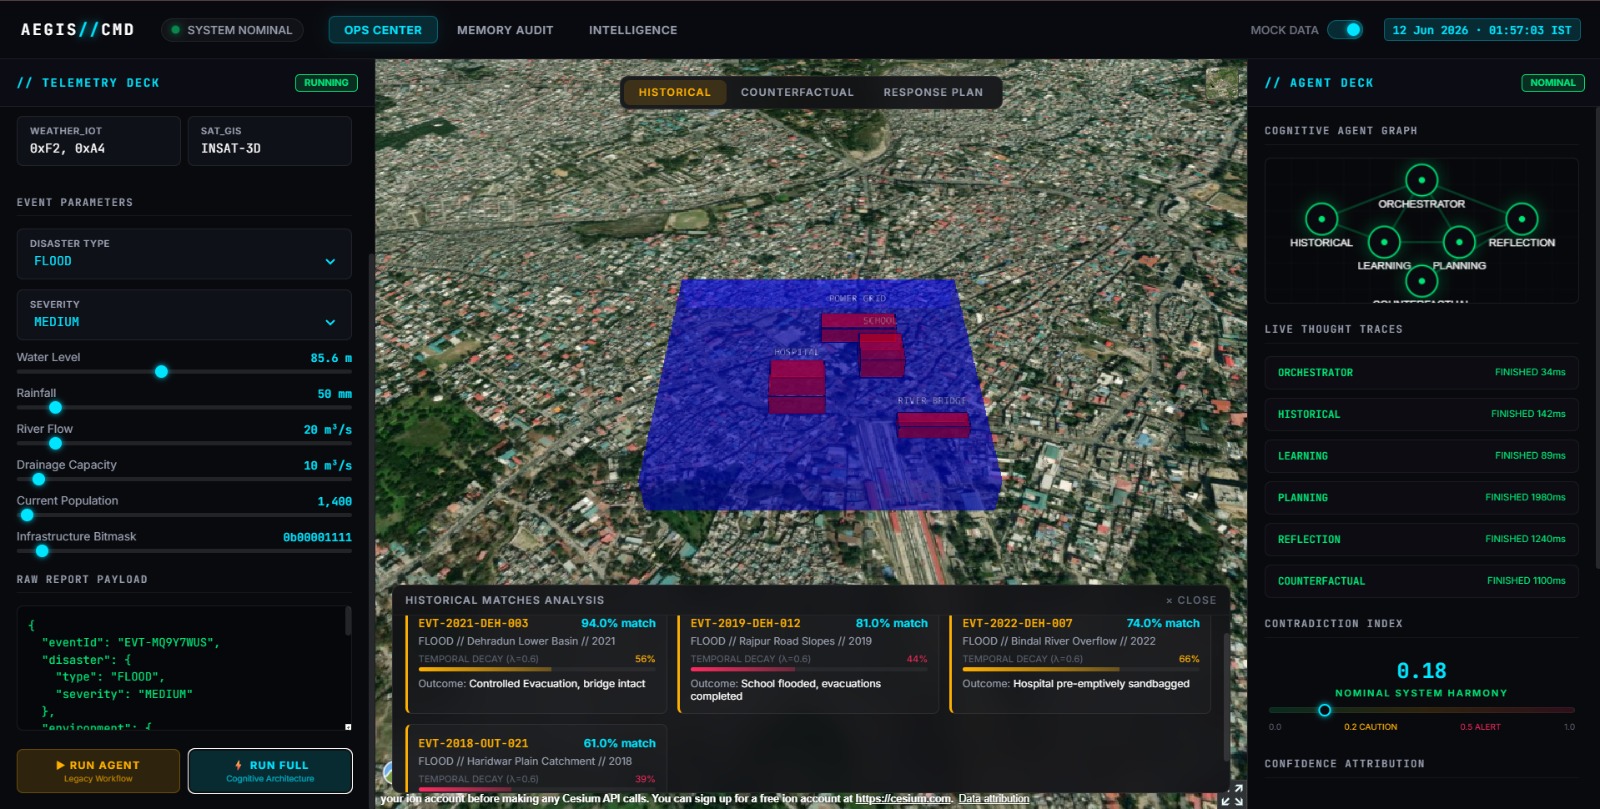The width and height of the screenshot is (1600, 809).
Task: Select the Historical map view tab
Action: coord(675,92)
